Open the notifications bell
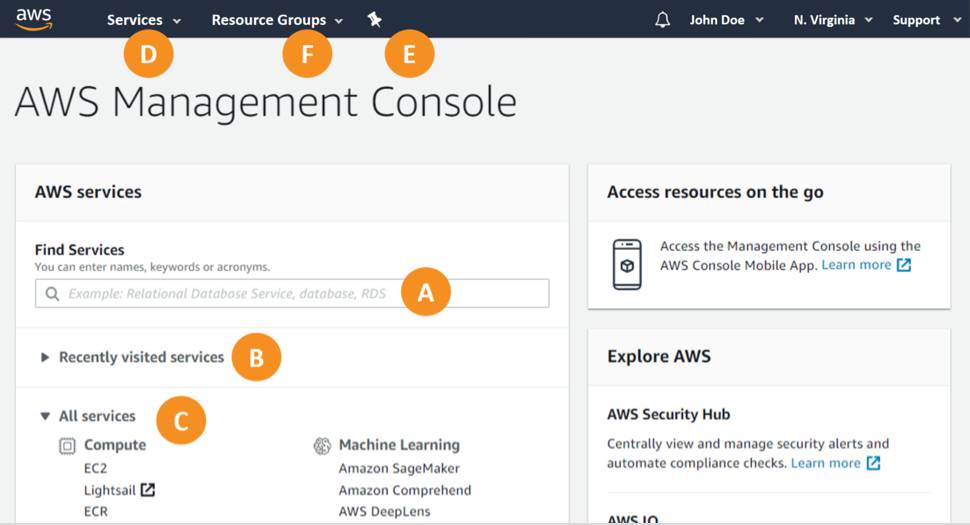The height and width of the screenshot is (525, 970). (663, 20)
